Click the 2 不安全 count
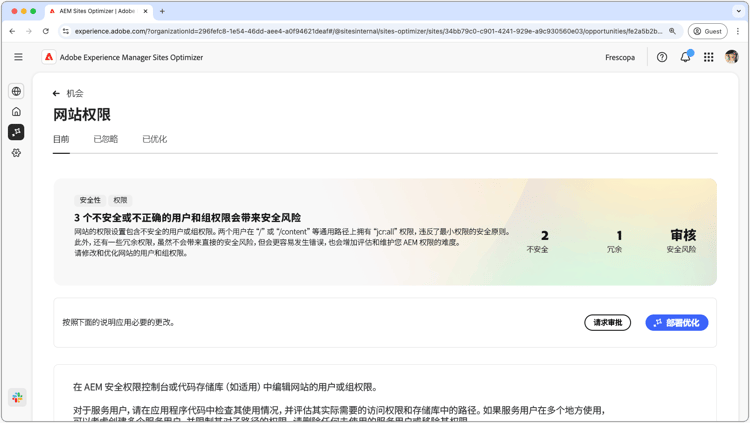This screenshot has height=423, width=750. point(538,241)
